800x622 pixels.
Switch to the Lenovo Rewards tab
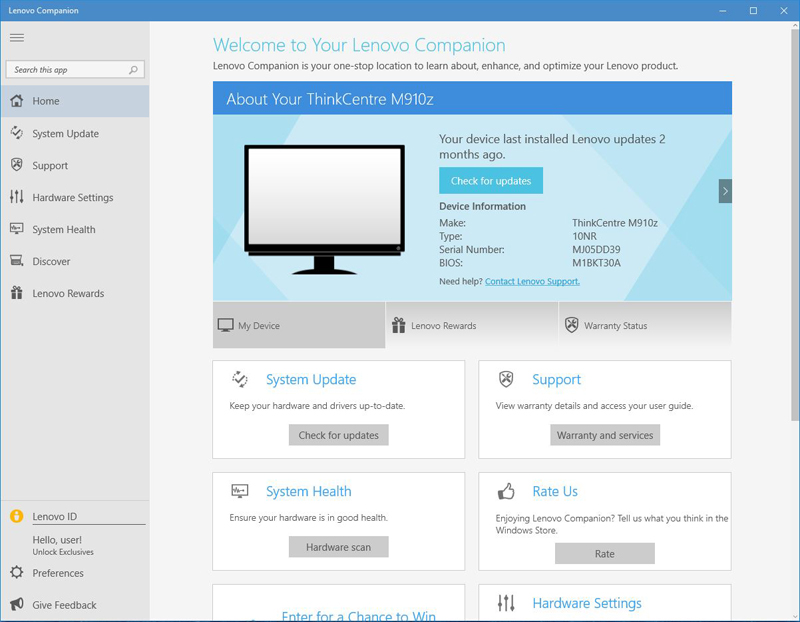472,325
